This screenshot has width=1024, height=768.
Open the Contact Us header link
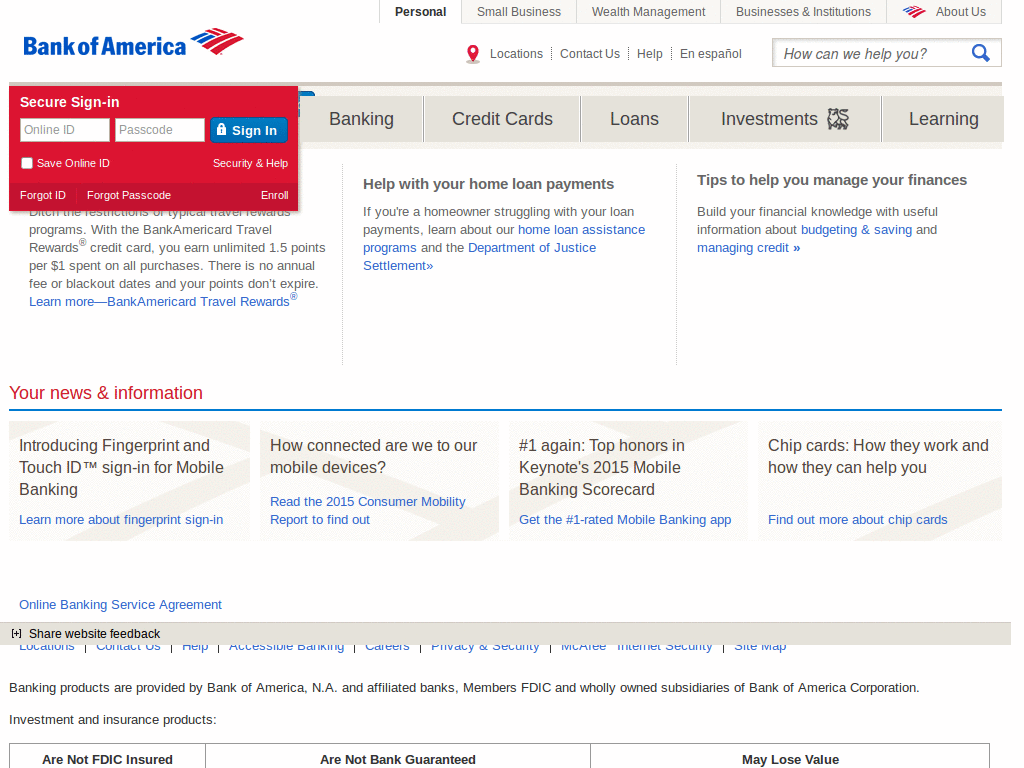pos(590,54)
